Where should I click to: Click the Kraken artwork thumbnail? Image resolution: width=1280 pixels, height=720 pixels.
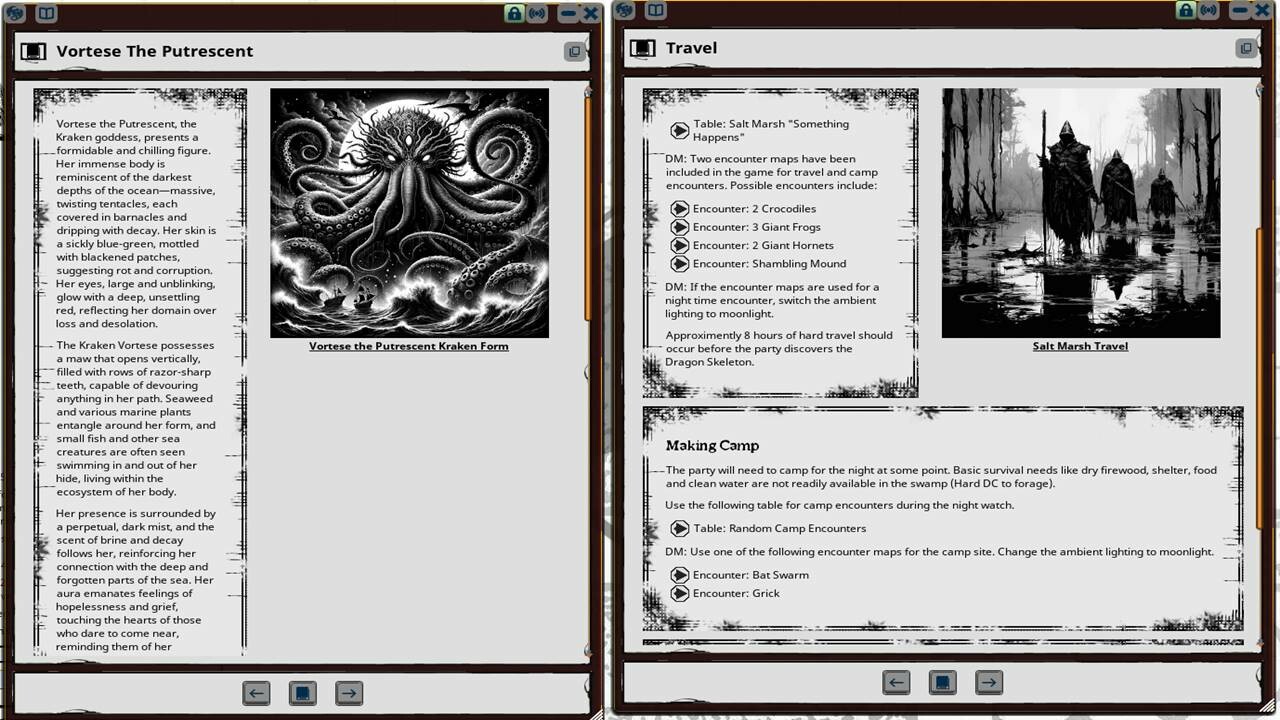[410, 212]
